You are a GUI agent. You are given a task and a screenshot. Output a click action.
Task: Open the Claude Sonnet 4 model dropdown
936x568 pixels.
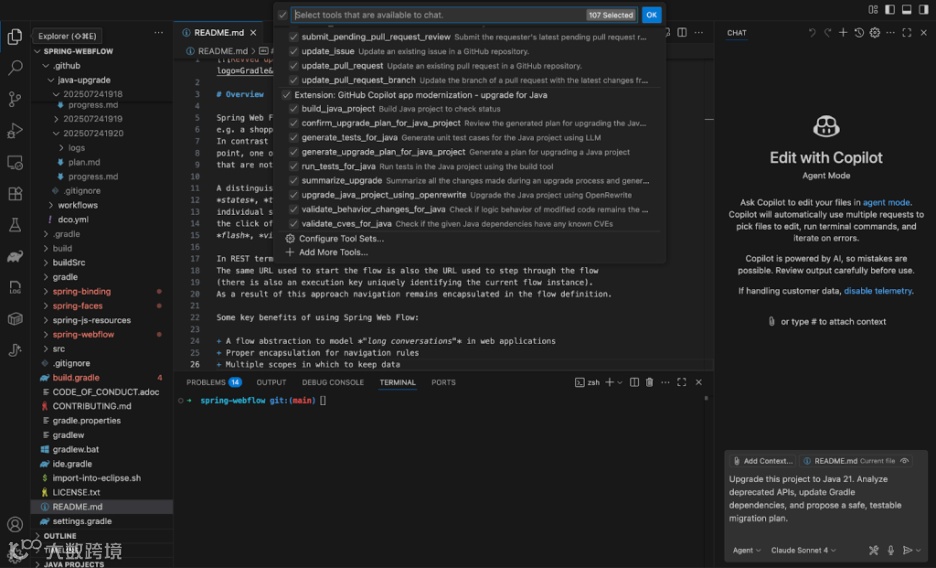tap(803, 550)
